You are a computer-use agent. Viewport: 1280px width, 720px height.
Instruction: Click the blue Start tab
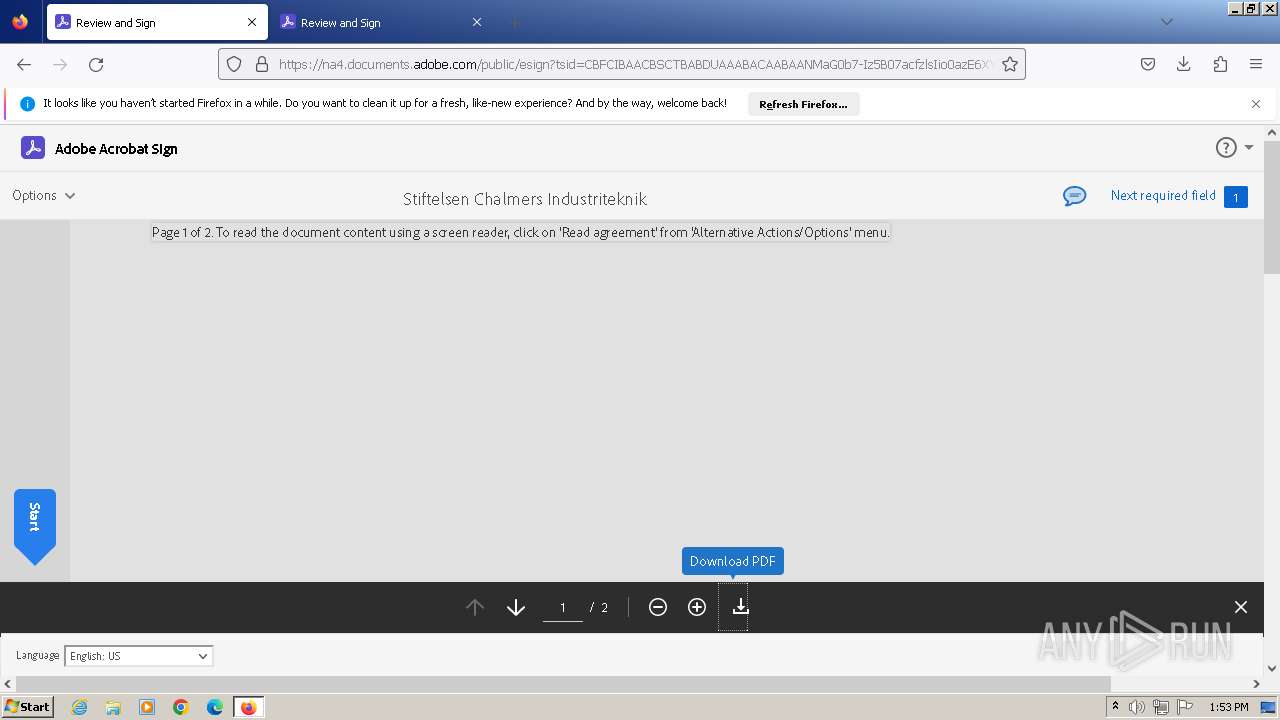click(35, 526)
